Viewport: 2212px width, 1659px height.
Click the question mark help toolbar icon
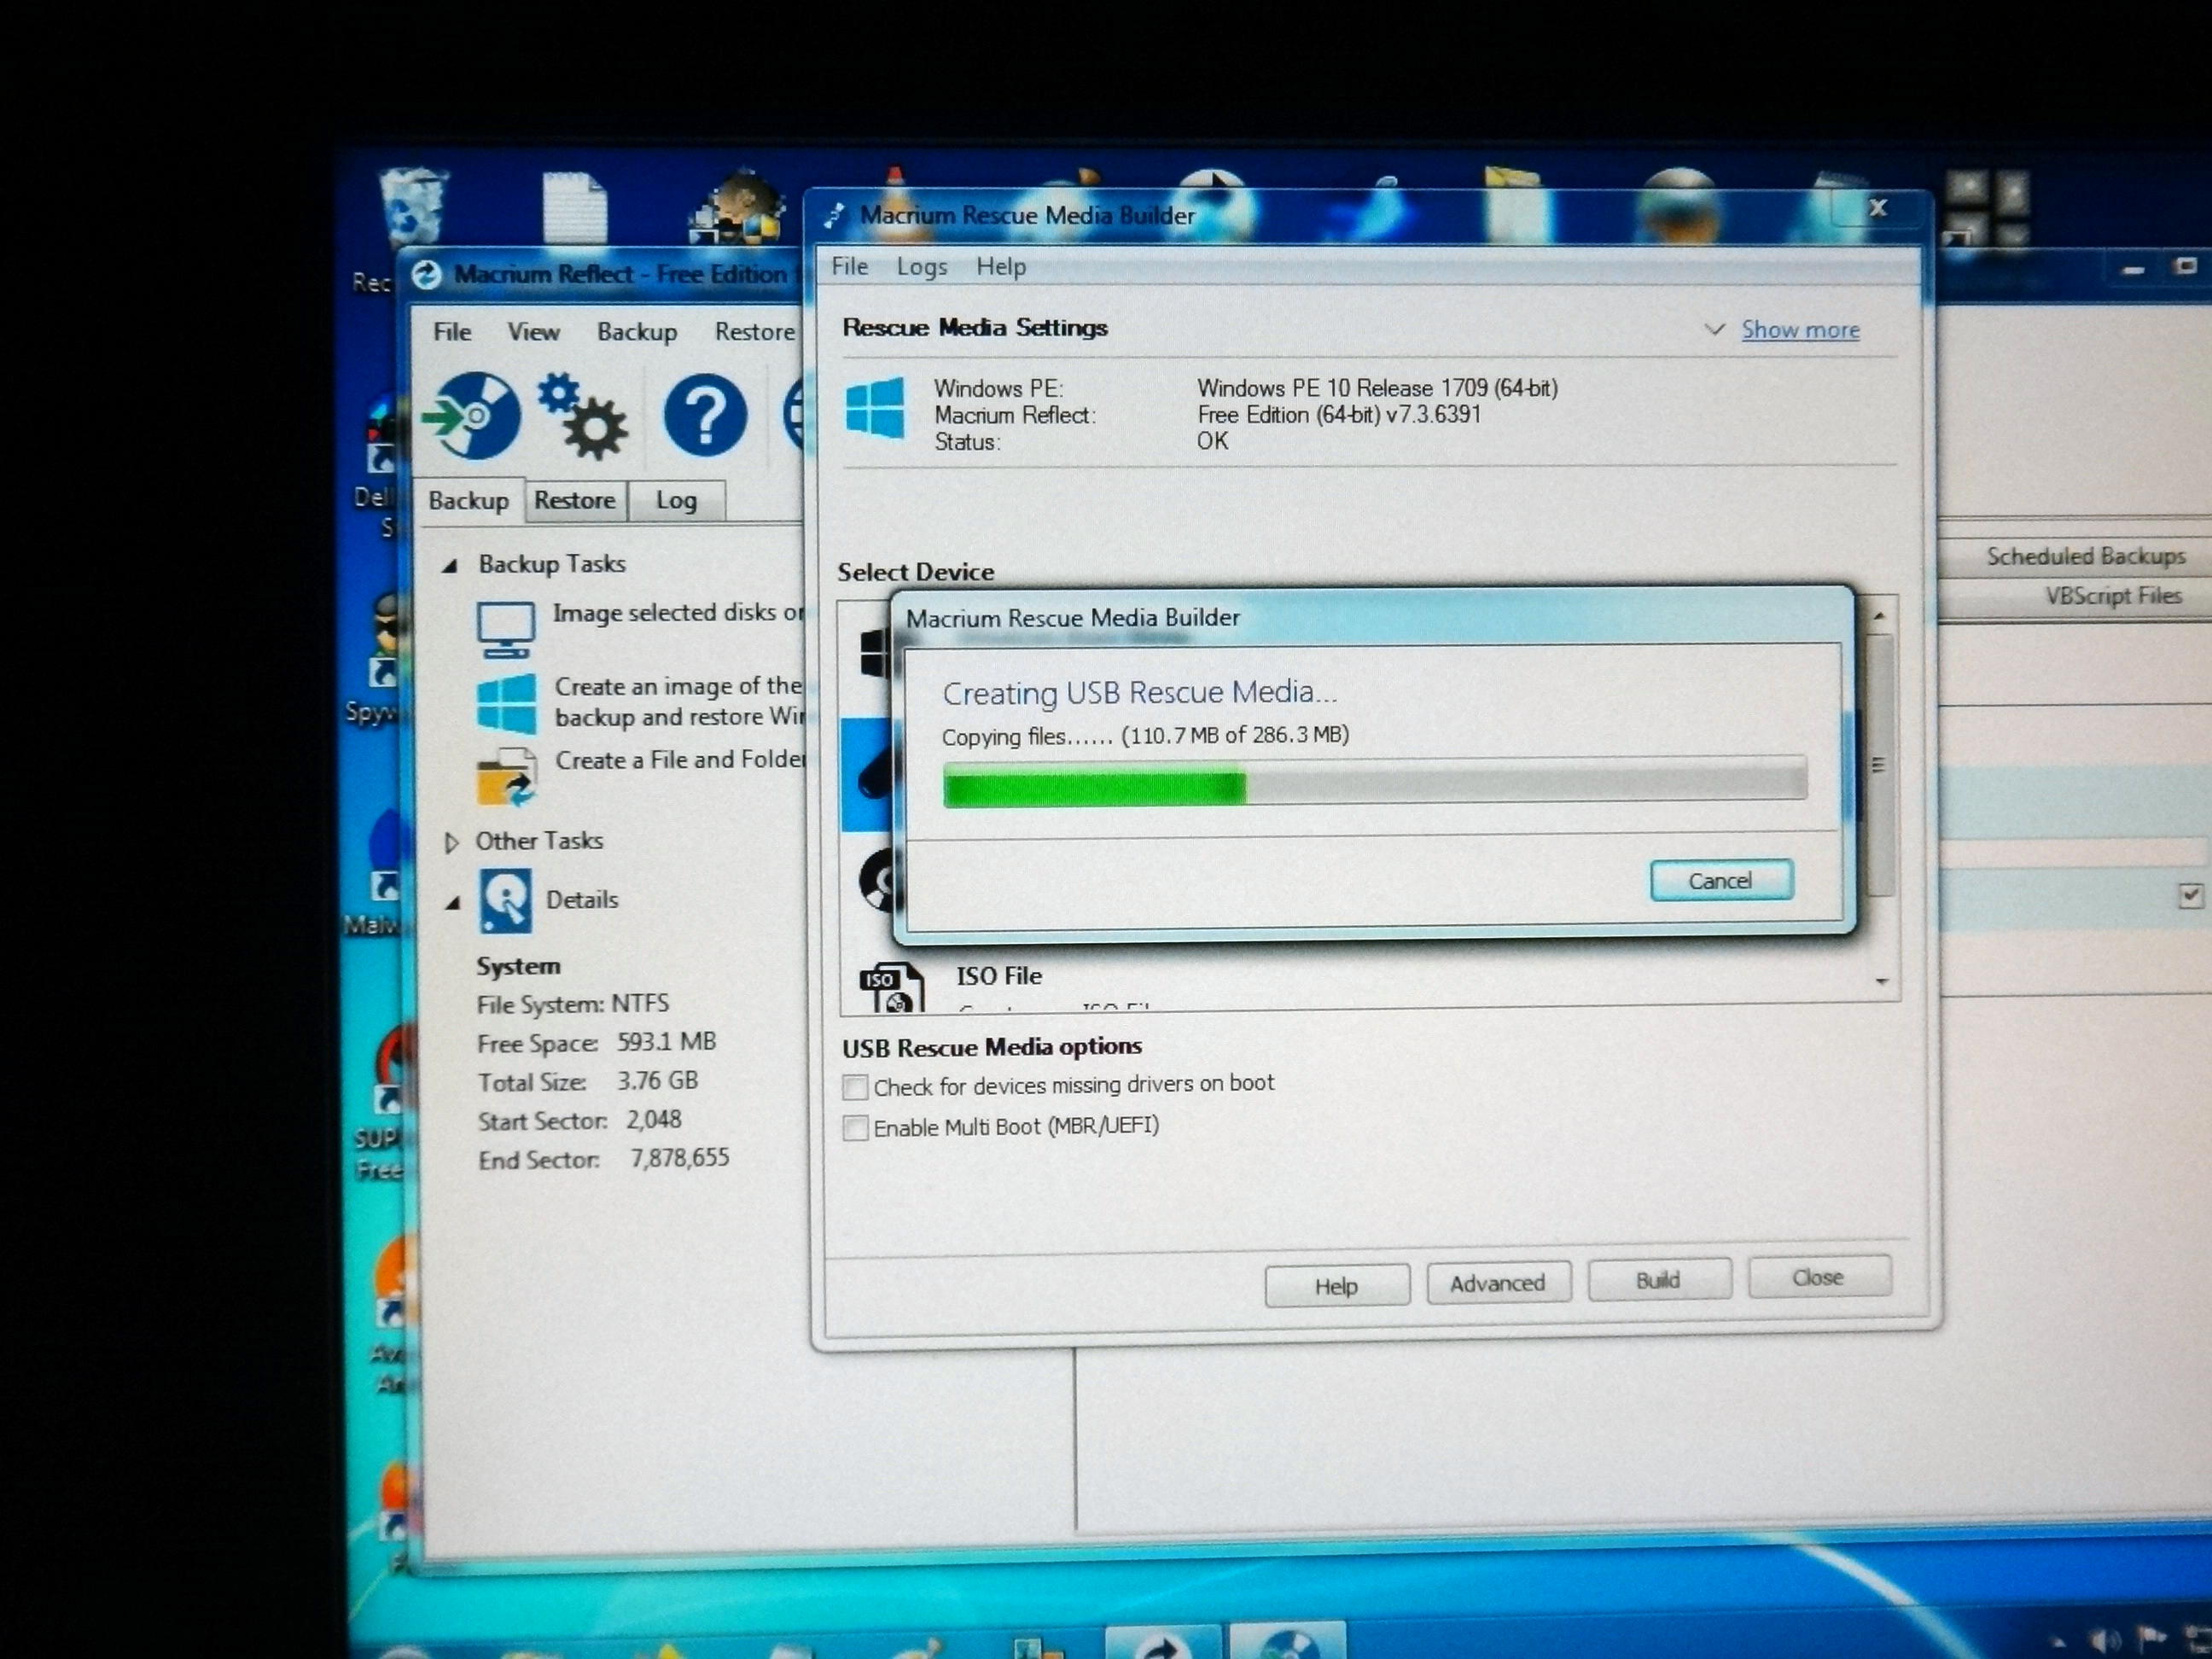705,415
